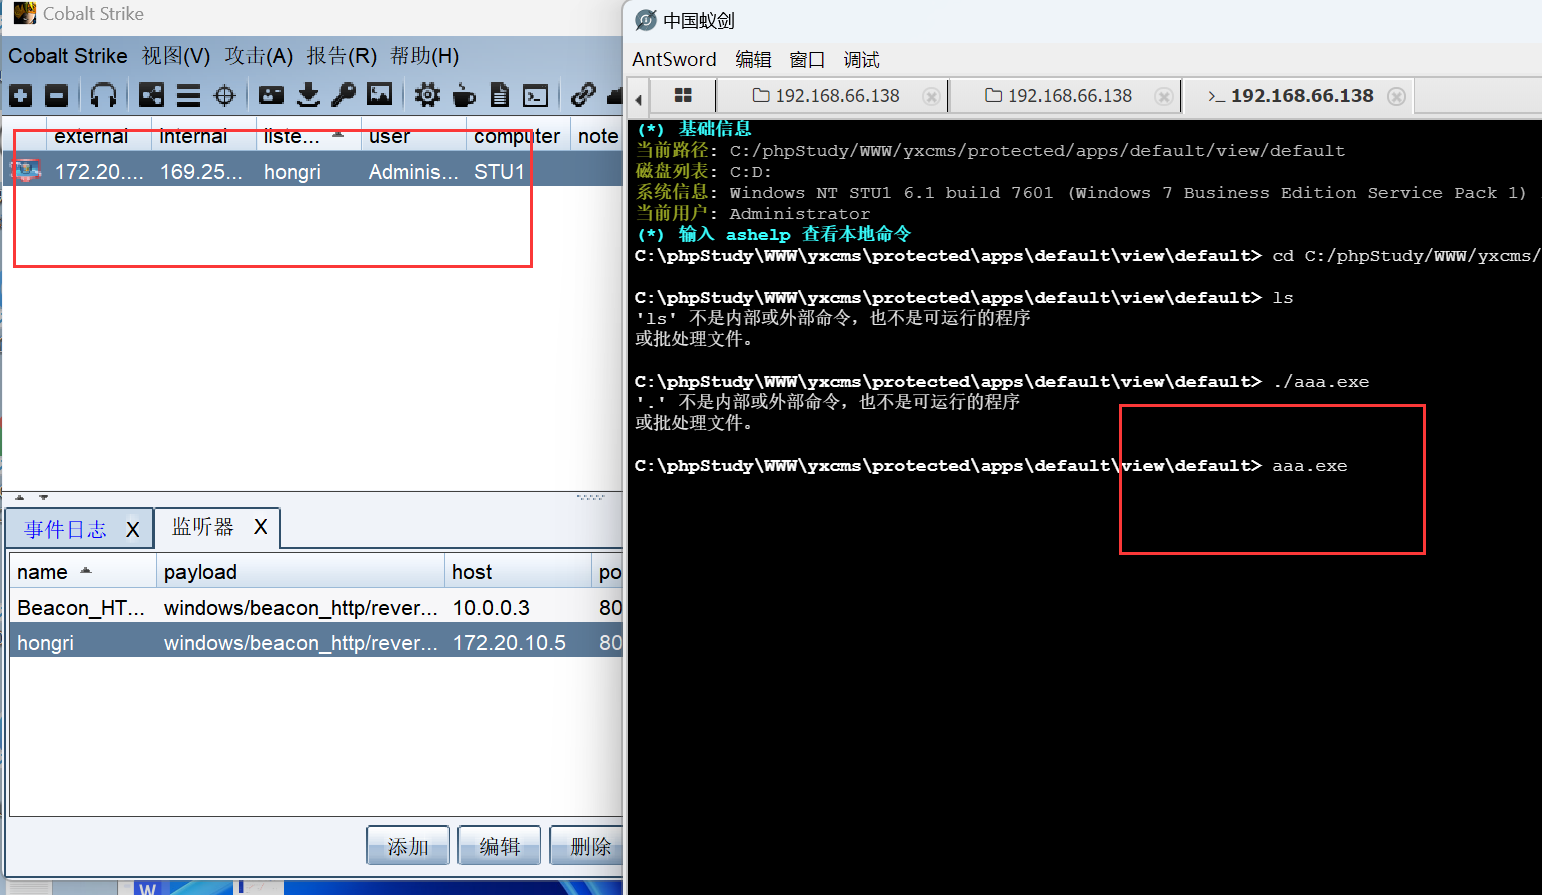This screenshot has width=1542, height=895.
Task: Click Host a File chain link icon
Action: coord(583,96)
